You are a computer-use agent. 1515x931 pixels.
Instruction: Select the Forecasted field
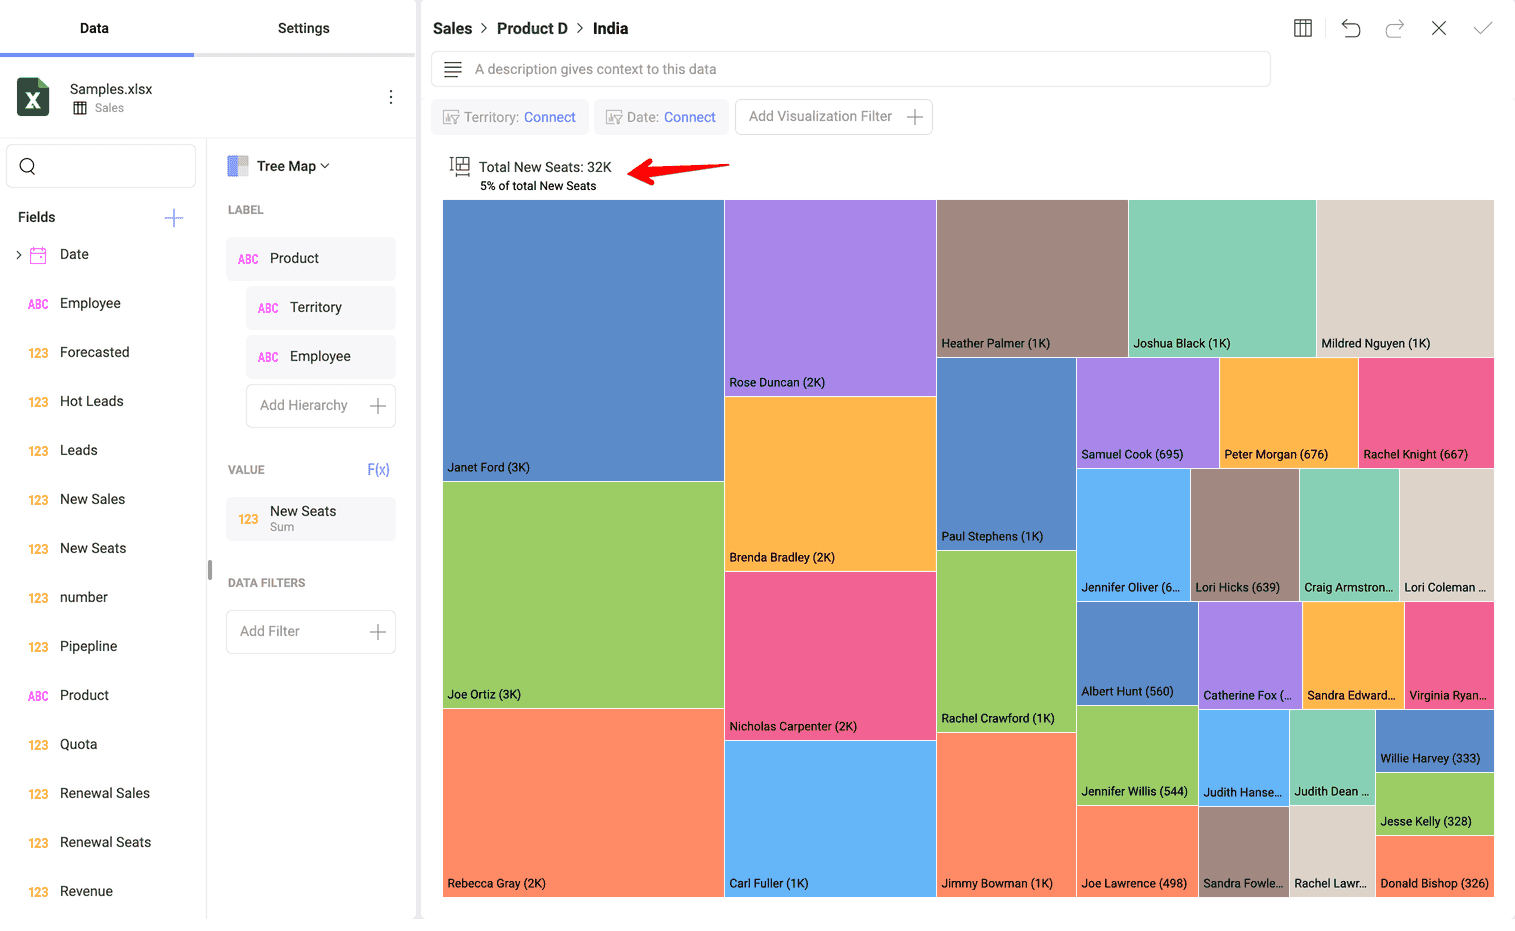pyautogui.click(x=94, y=352)
